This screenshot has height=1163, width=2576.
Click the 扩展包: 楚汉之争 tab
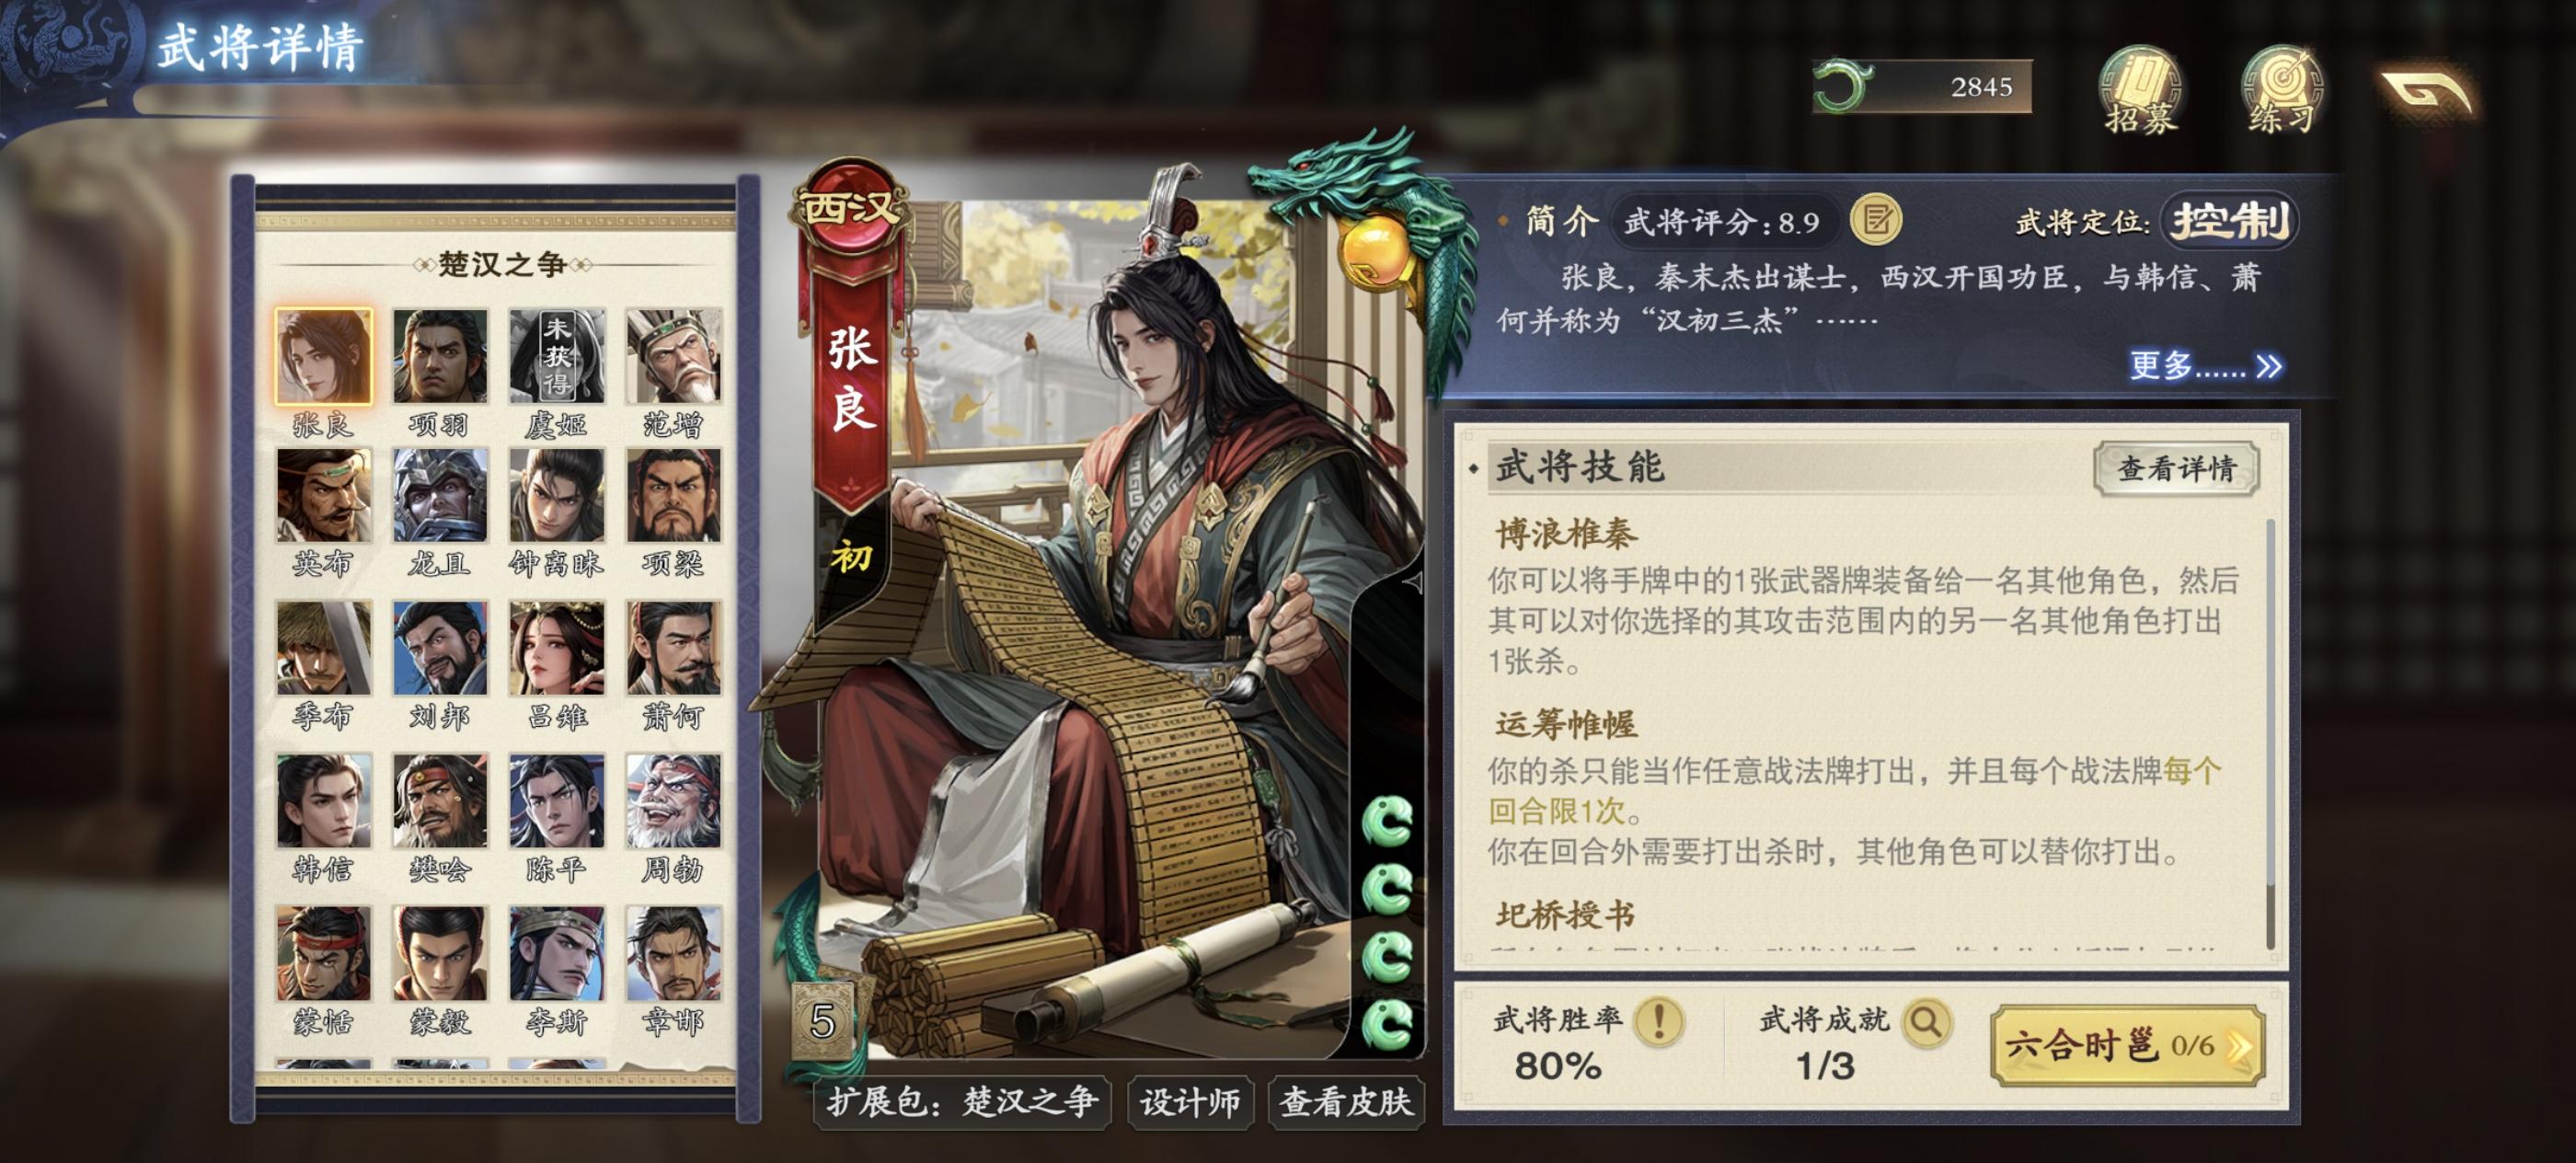pyautogui.click(x=962, y=1102)
